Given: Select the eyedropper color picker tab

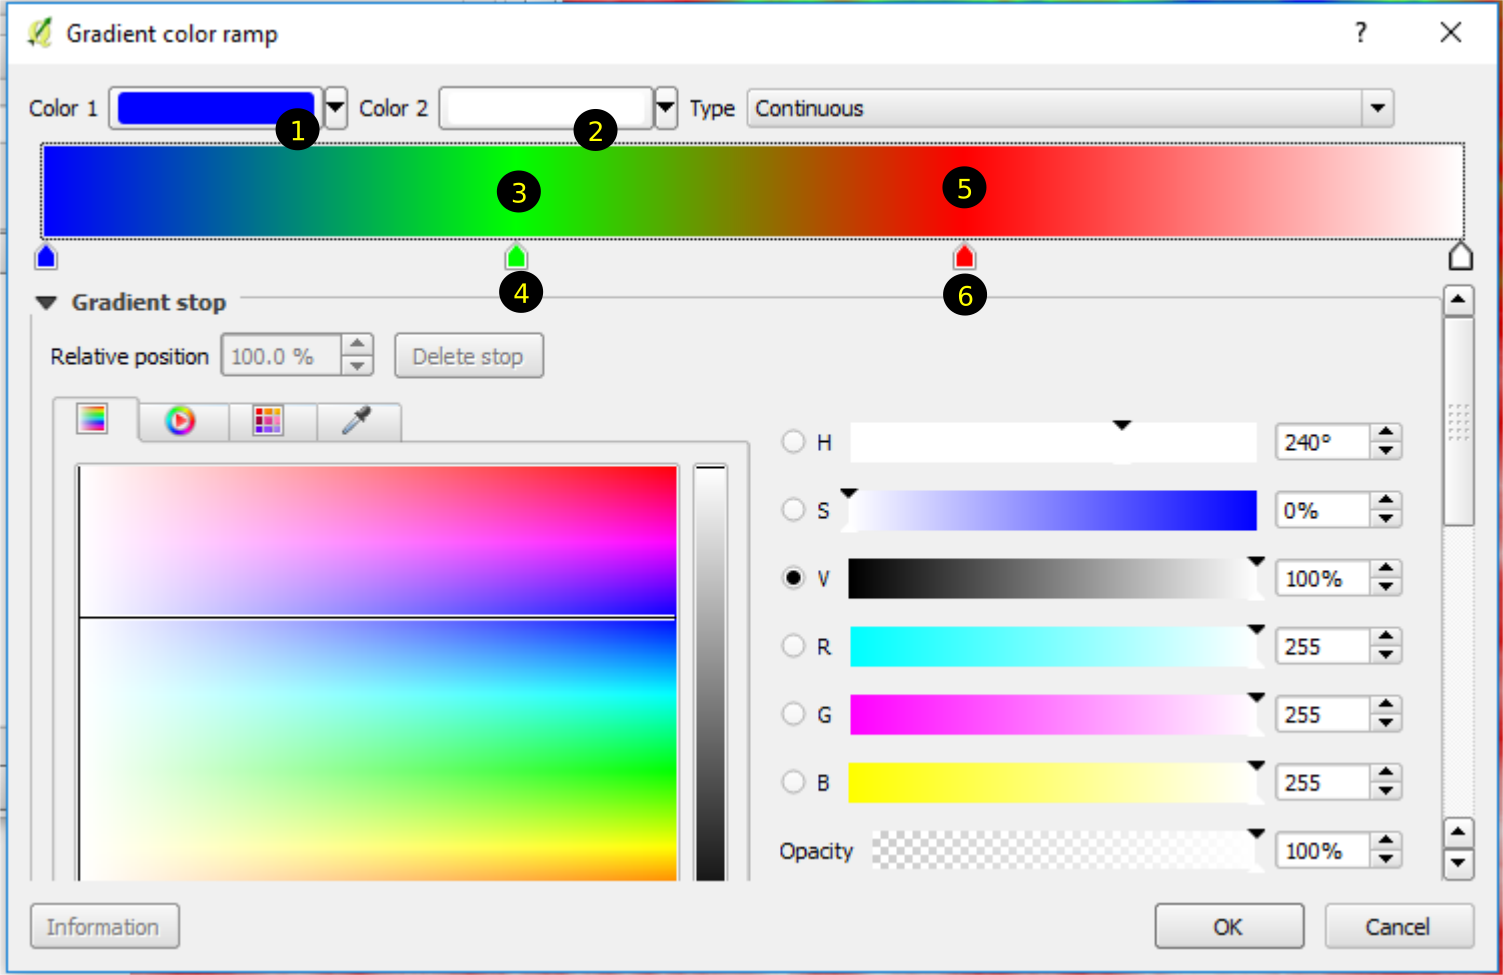Looking at the screenshot, I should point(357,421).
